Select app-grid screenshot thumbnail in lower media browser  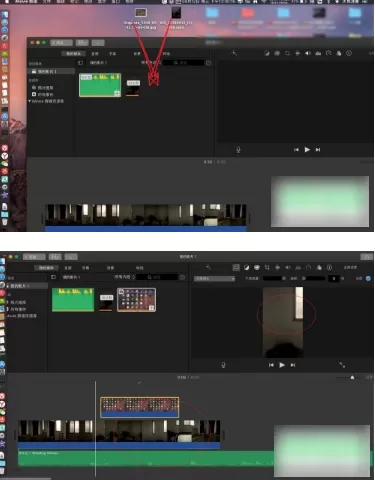coord(136,300)
